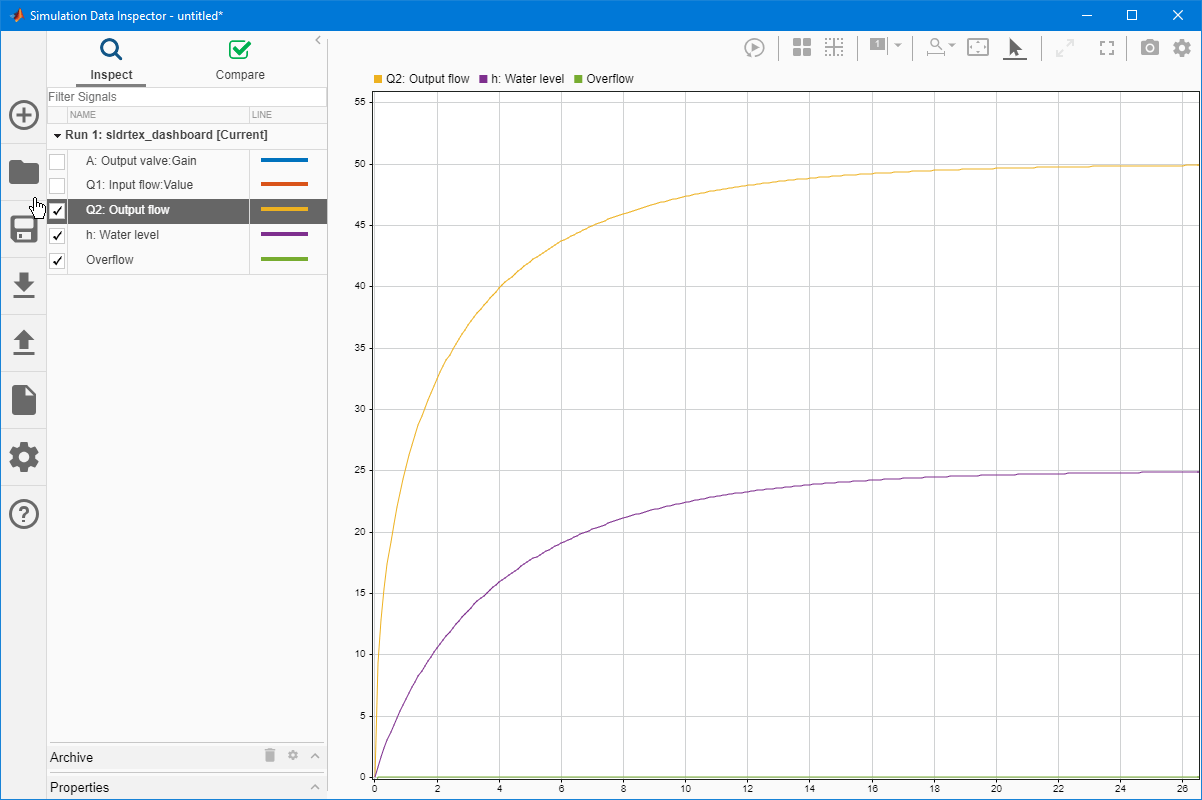This screenshot has width=1202, height=800.
Task: Switch to the Compare tab
Action: [x=240, y=60]
